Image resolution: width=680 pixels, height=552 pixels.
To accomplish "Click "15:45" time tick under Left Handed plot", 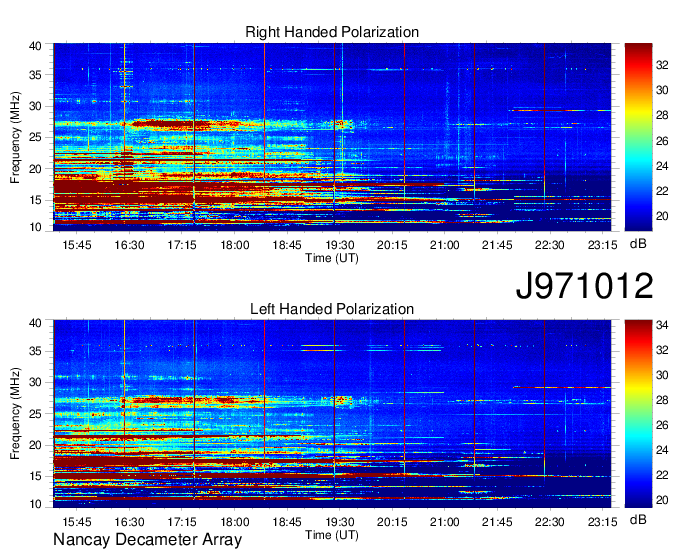I will coord(77,522).
